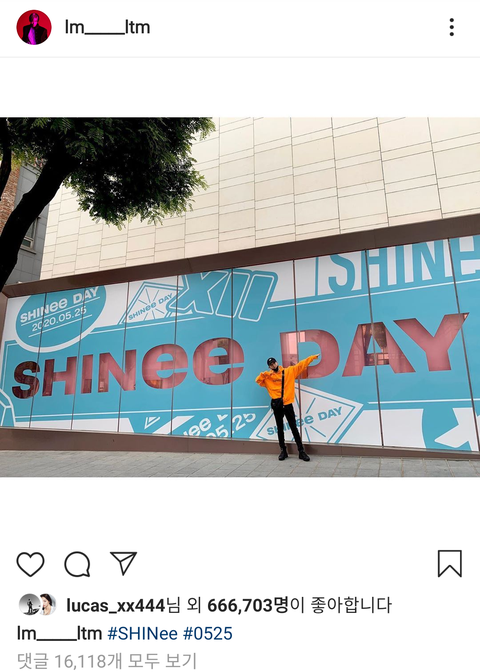Like the post with the heart icon
The width and height of the screenshot is (480, 672).
pos(30,564)
